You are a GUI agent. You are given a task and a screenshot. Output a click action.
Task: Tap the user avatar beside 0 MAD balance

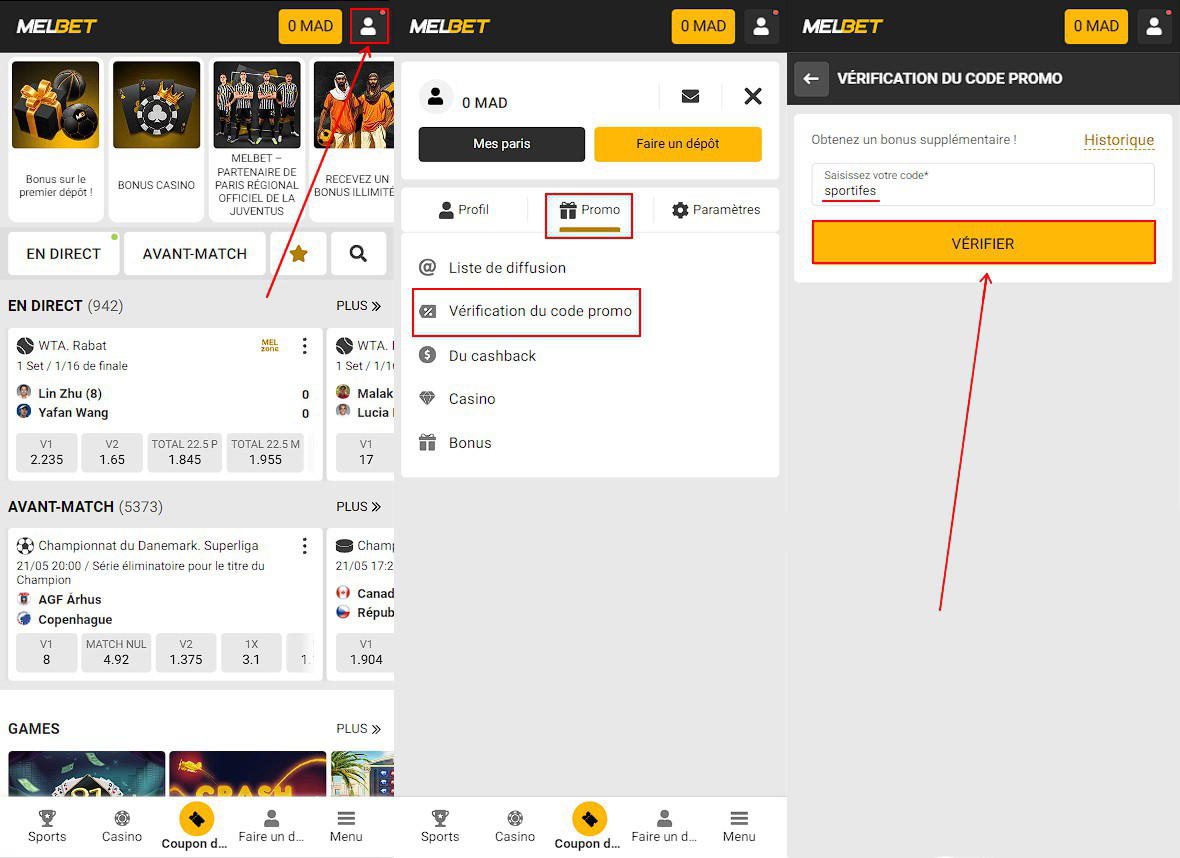pyautogui.click(x=436, y=96)
